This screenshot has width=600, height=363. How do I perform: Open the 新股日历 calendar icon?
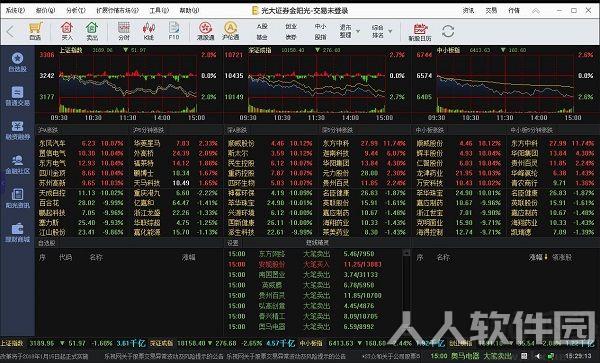tap(420, 31)
